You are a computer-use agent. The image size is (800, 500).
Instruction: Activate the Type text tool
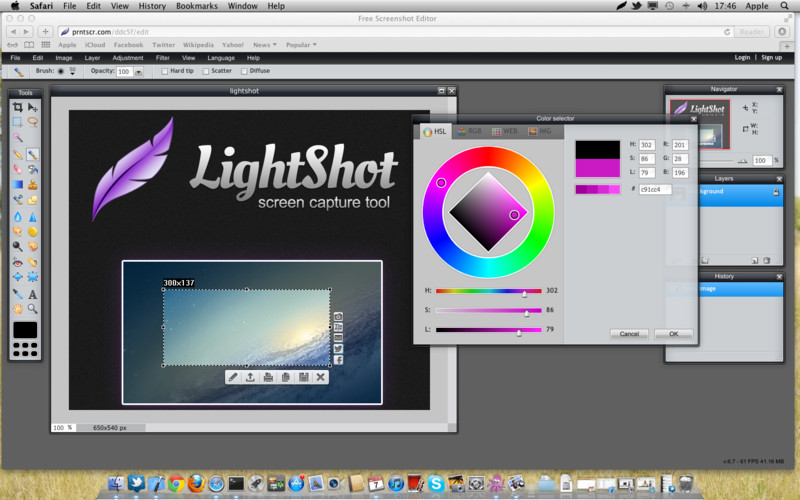33,294
